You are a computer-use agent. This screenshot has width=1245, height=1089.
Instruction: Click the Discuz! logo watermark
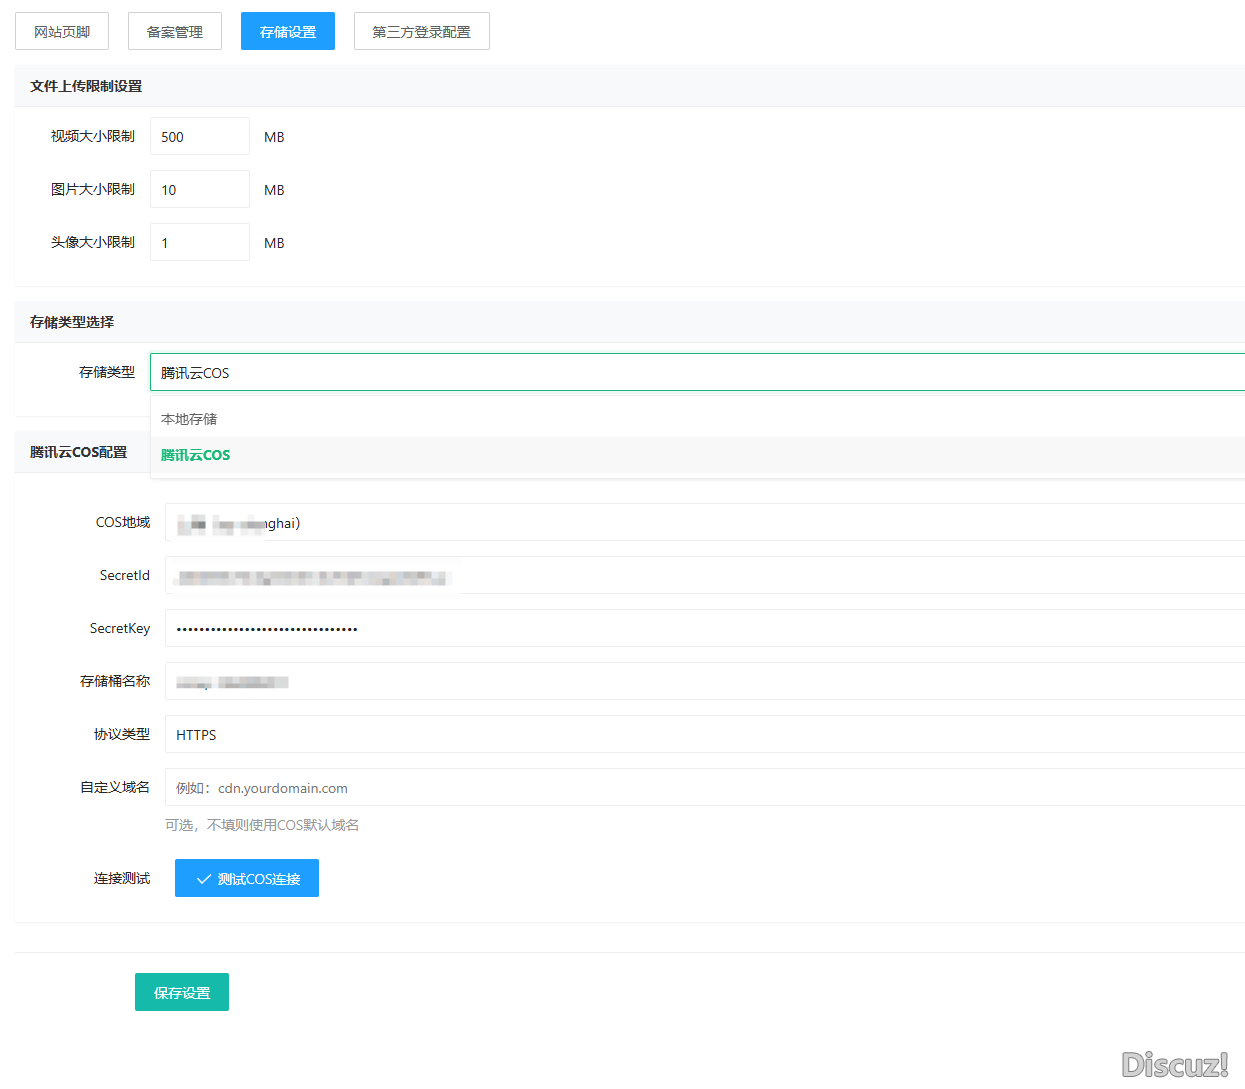coord(1174,1064)
